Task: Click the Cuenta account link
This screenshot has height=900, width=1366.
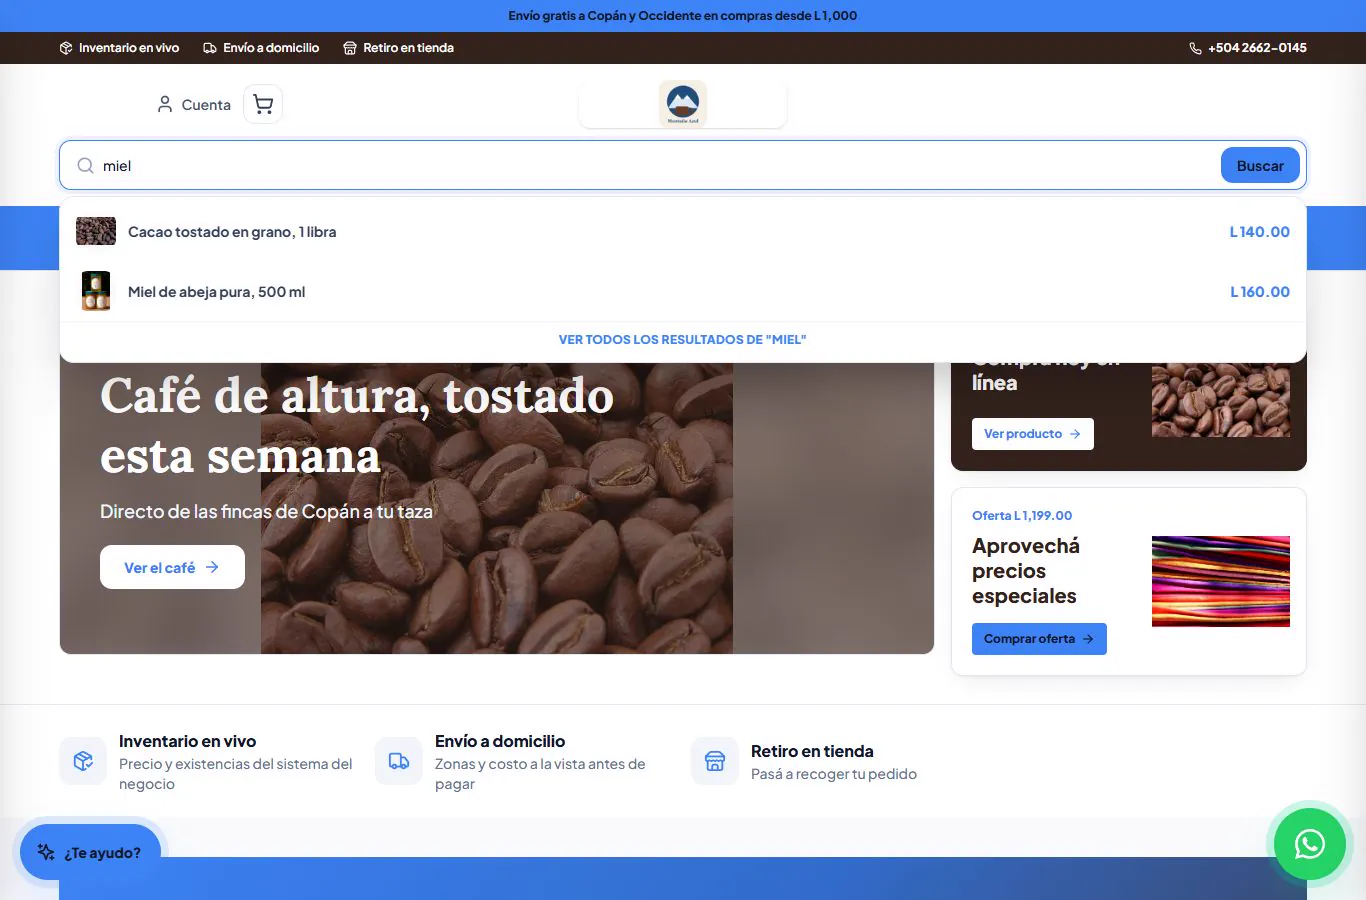Action: pyautogui.click(x=194, y=104)
